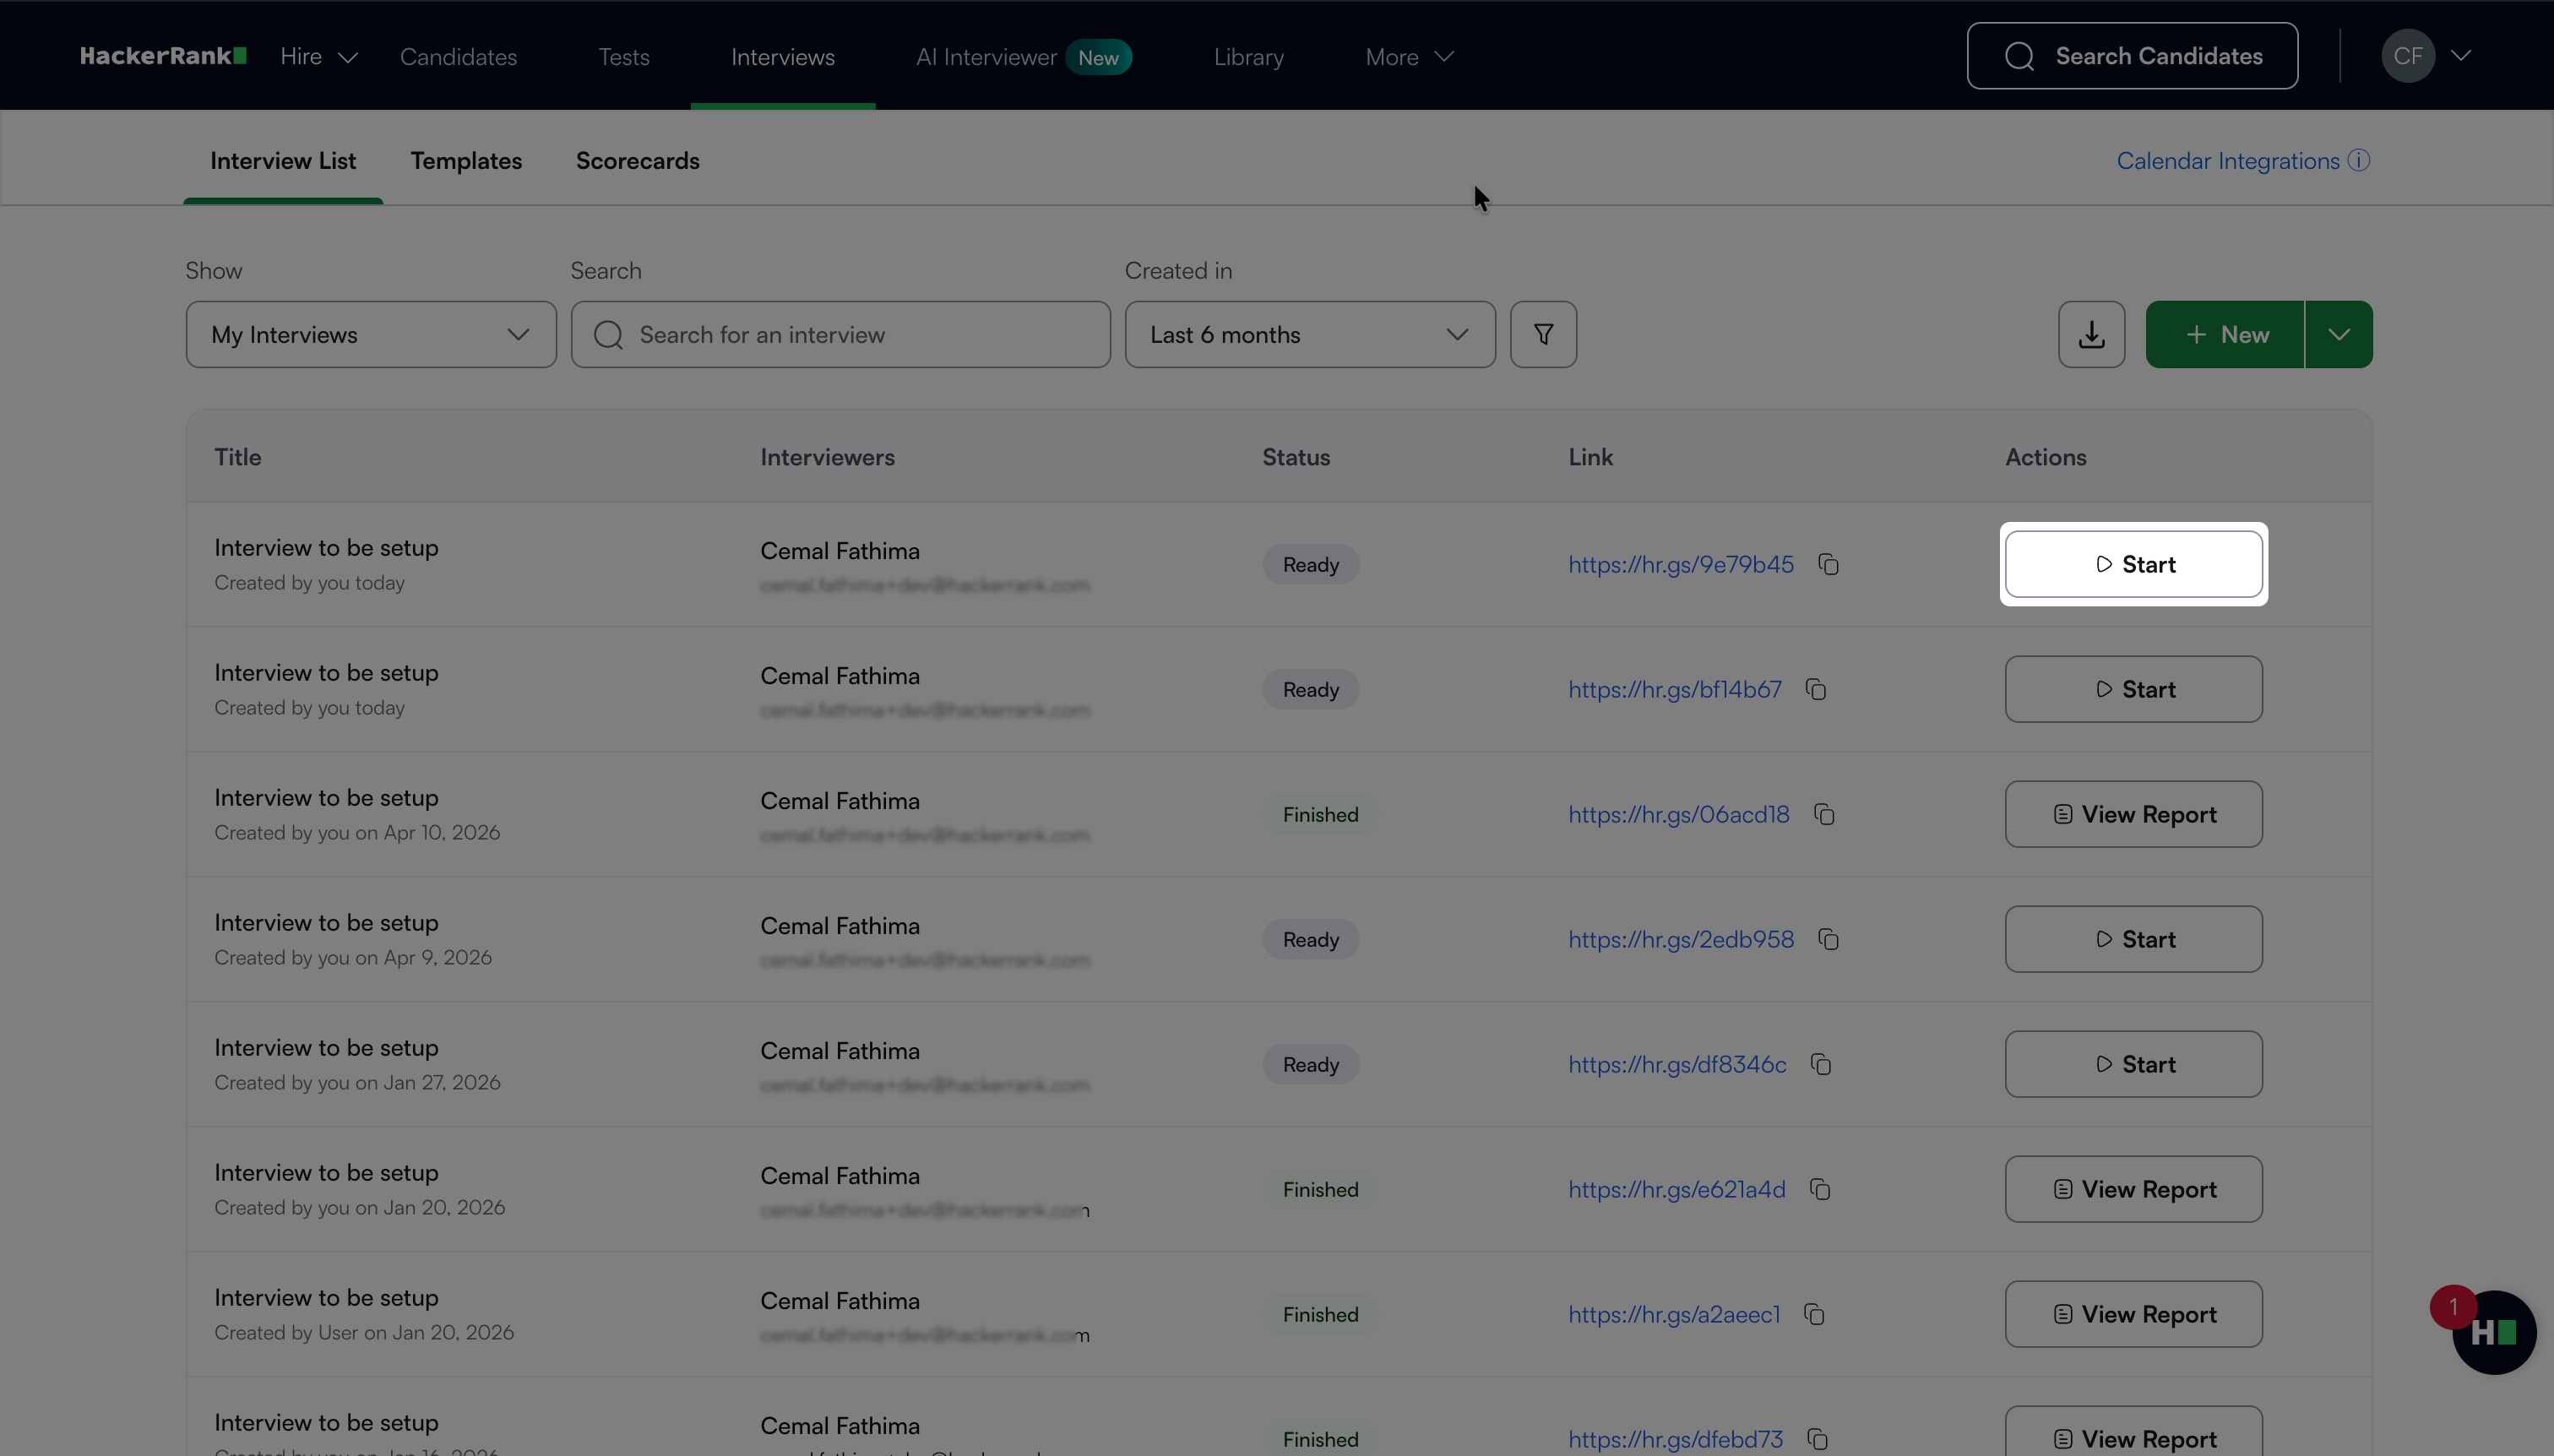Click the download export icon

click(x=2091, y=334)
